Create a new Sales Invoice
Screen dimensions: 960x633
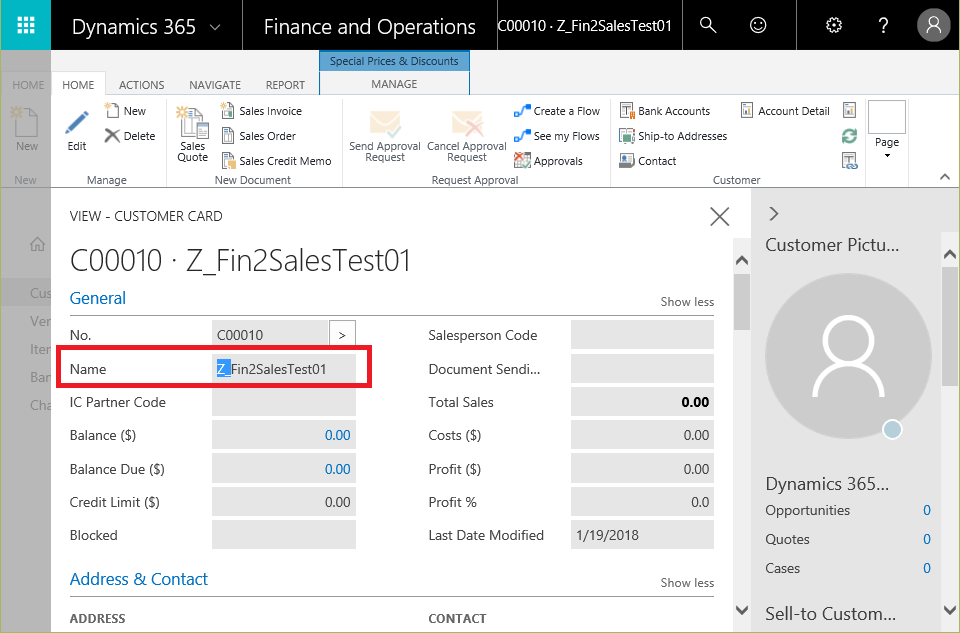(x=261, y=111)
